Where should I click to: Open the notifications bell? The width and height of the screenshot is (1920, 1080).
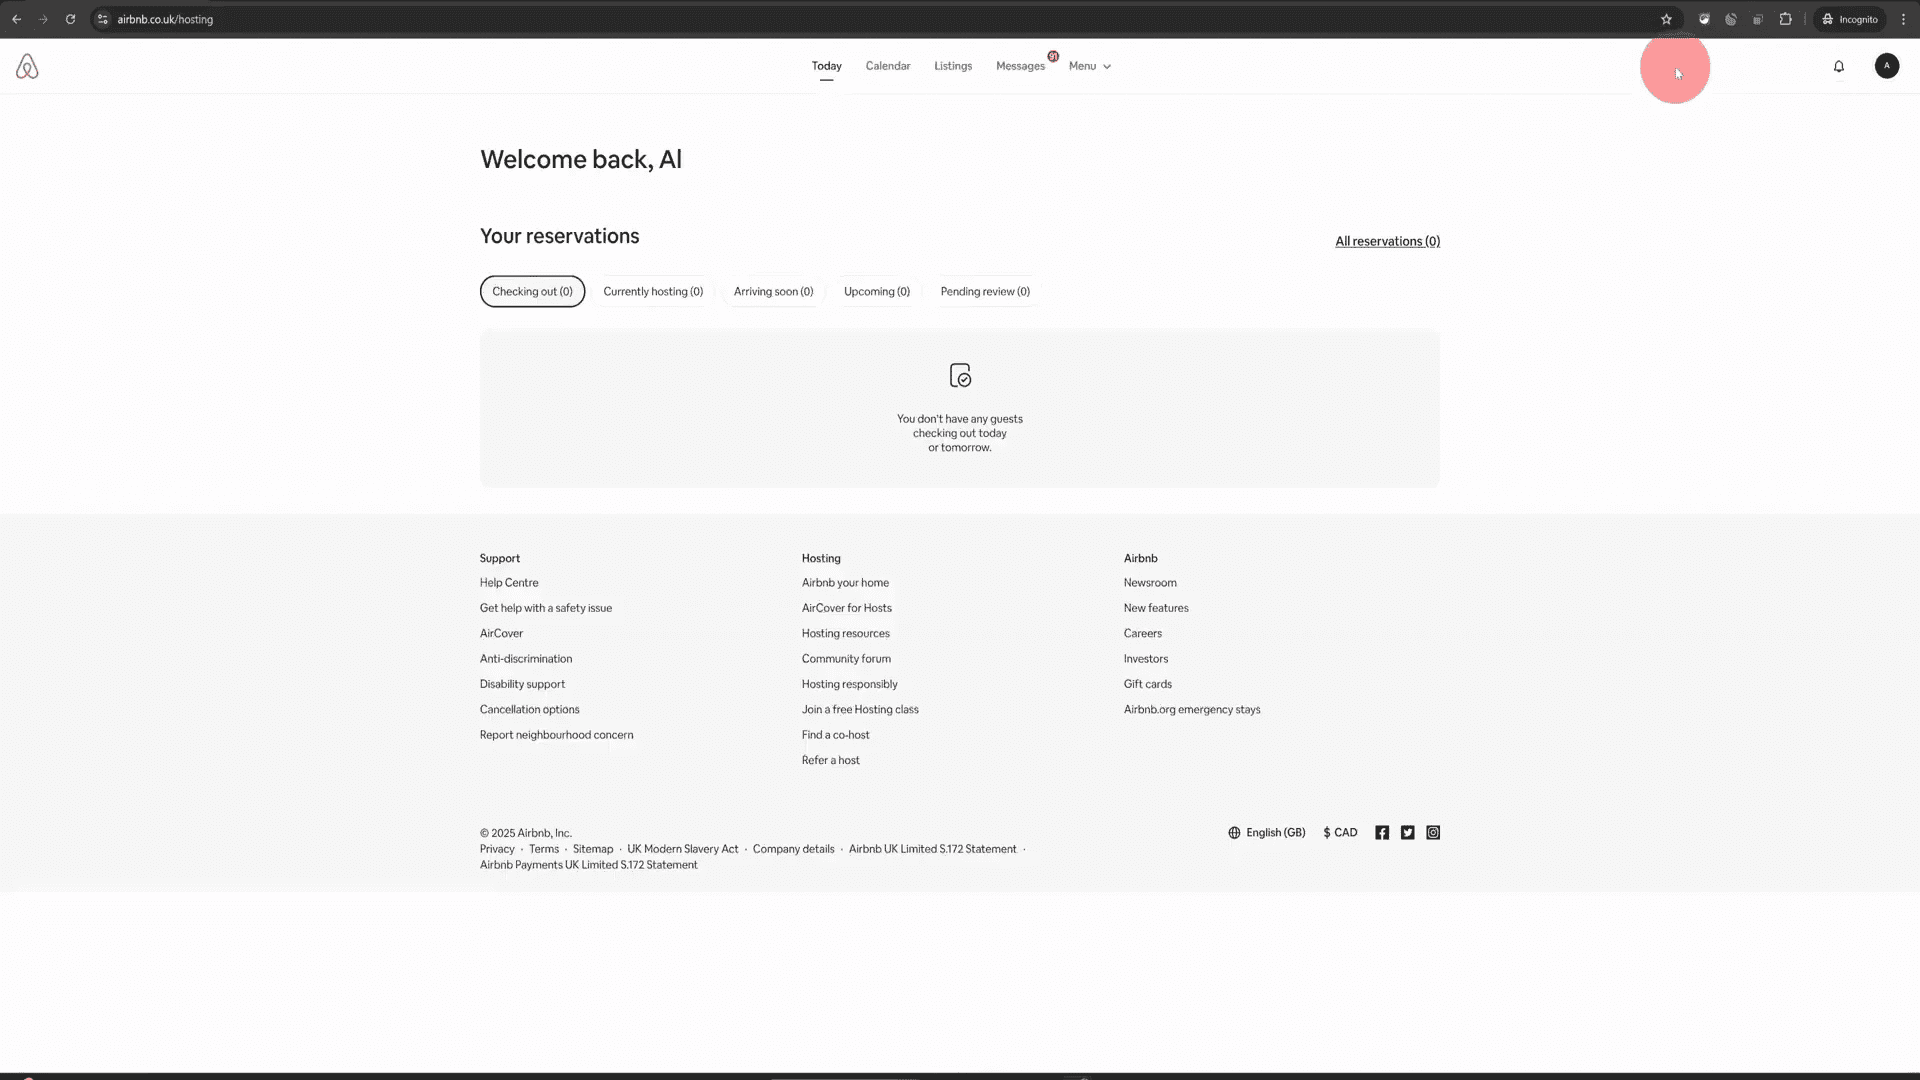(x=1838, y=66)
